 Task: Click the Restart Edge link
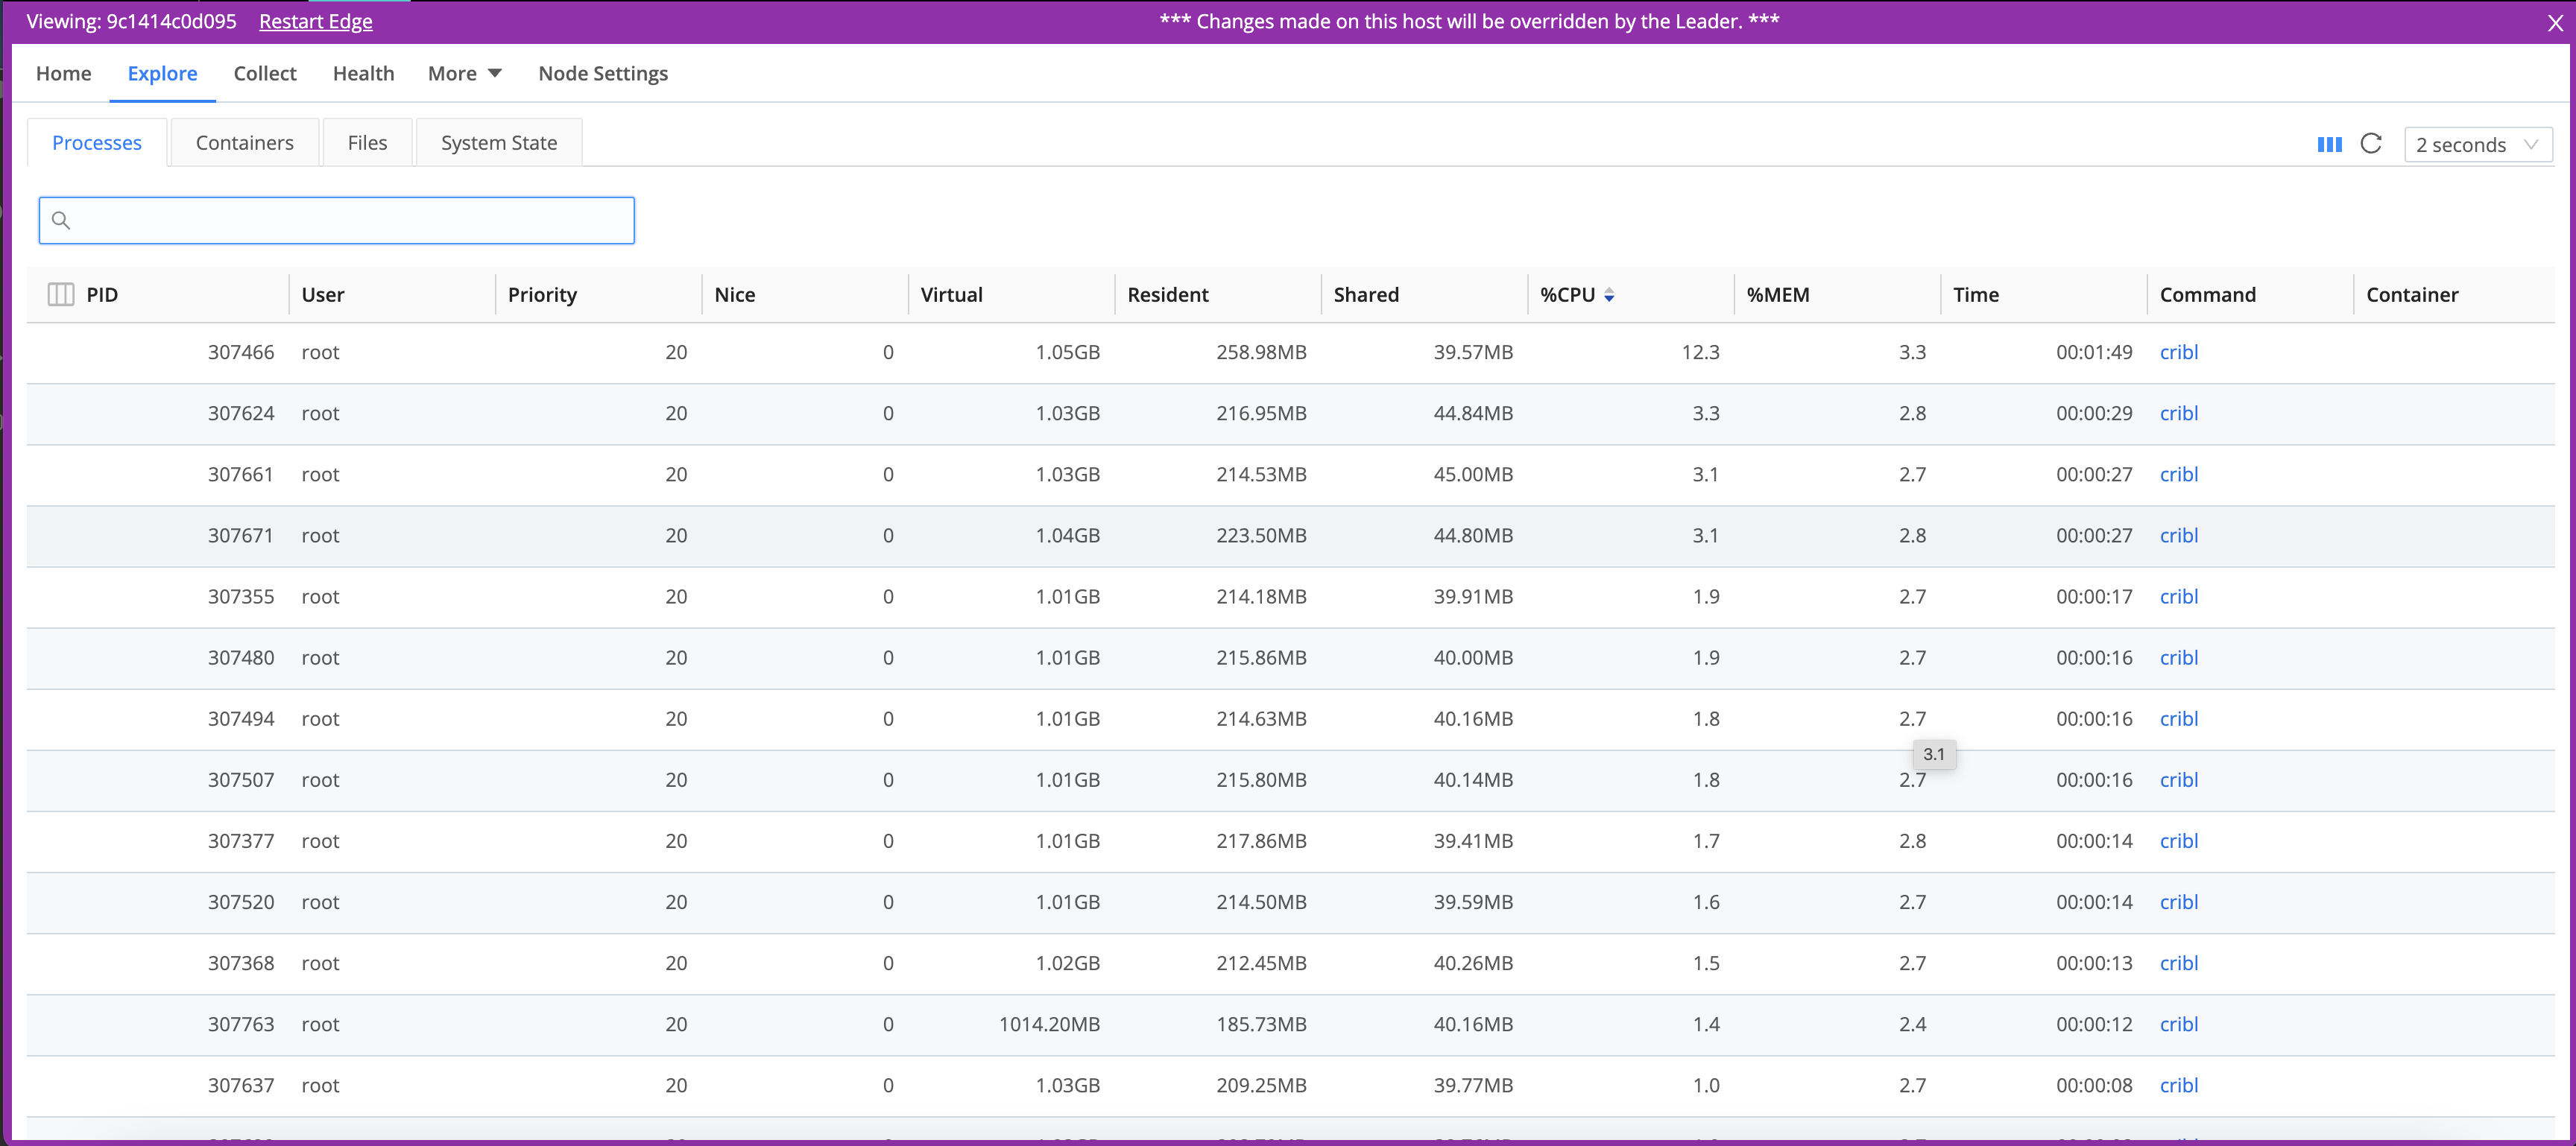click(315, 21)
